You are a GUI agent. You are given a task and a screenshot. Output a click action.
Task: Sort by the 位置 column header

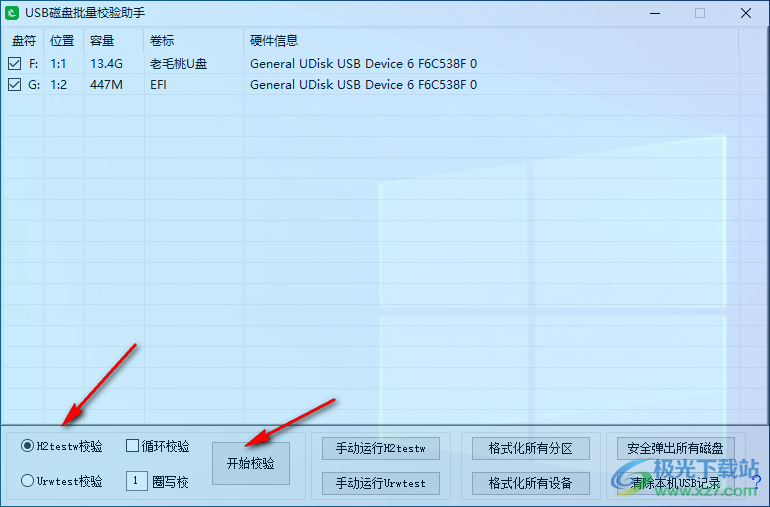pyautogui.click(x=64, y=40)
